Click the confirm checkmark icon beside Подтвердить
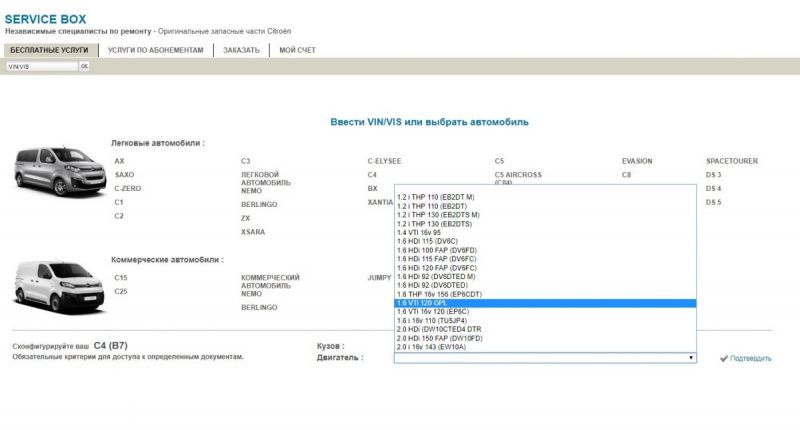800x430 pixels. (x=723, y=358)
